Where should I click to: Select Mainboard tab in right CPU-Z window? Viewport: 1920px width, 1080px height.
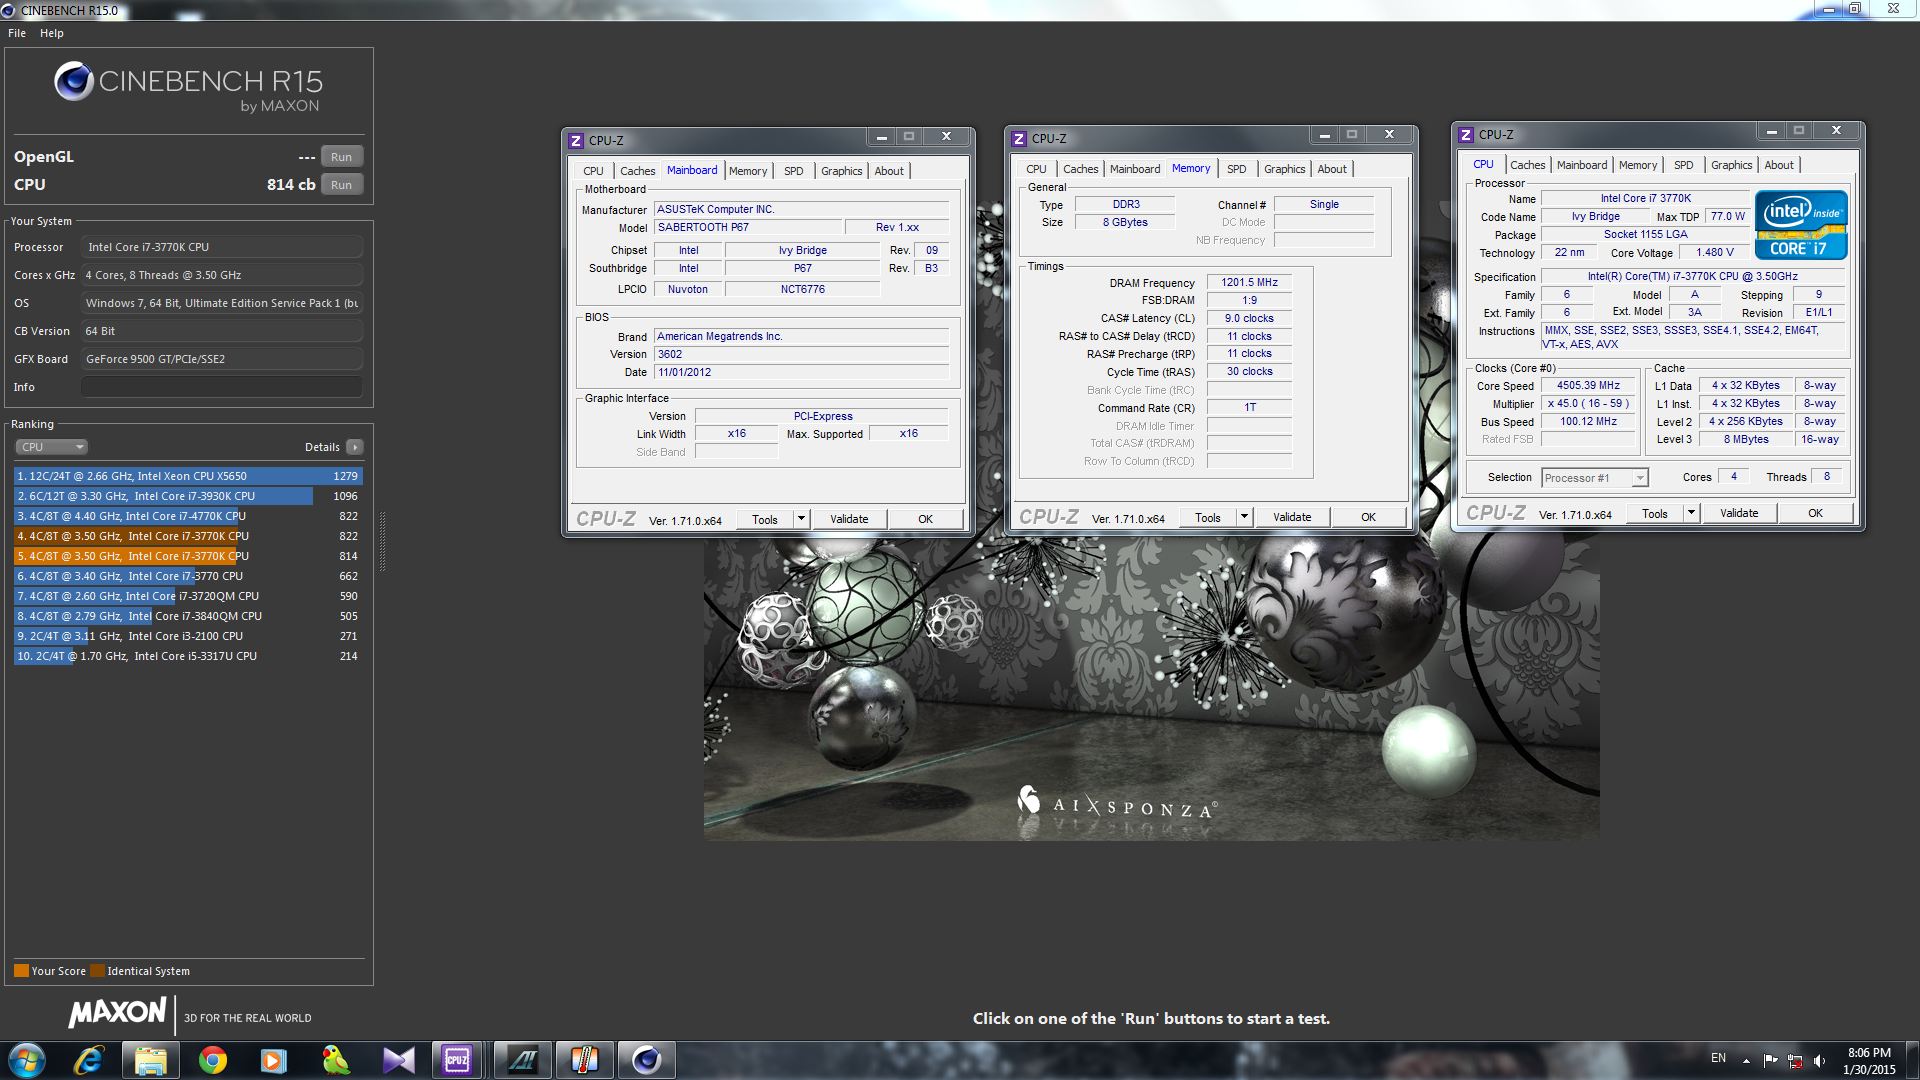pyautogui.click(x=1581, y=165)
